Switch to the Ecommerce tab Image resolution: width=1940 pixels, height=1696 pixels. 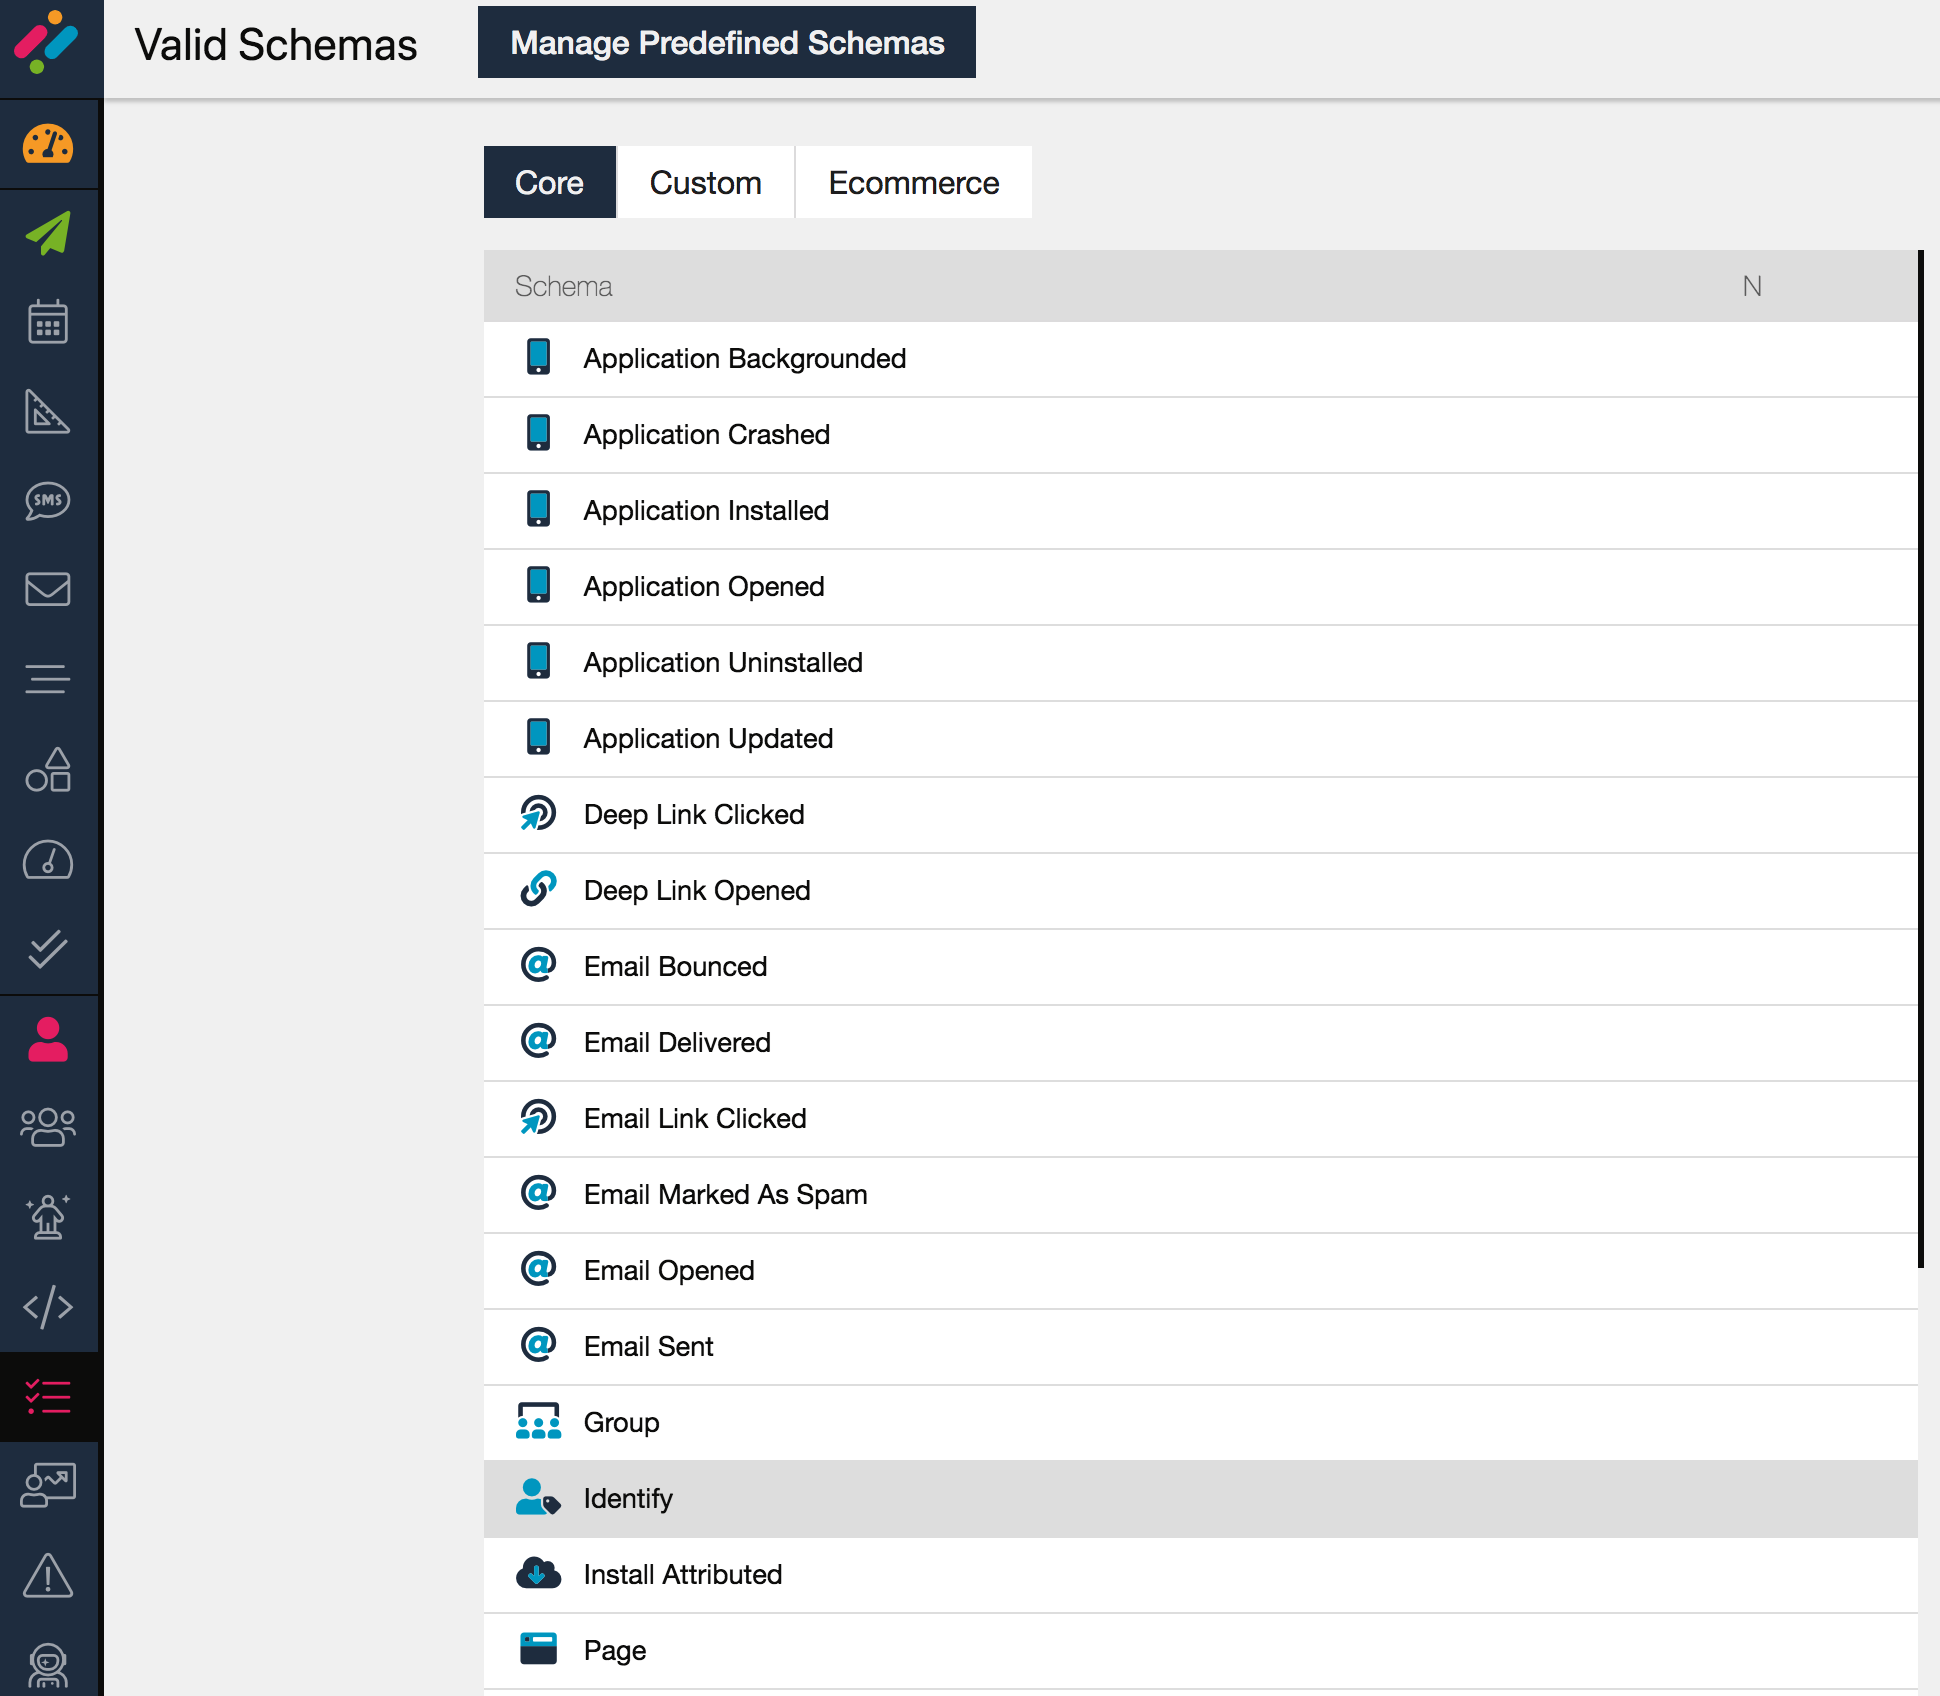[913, 183]
